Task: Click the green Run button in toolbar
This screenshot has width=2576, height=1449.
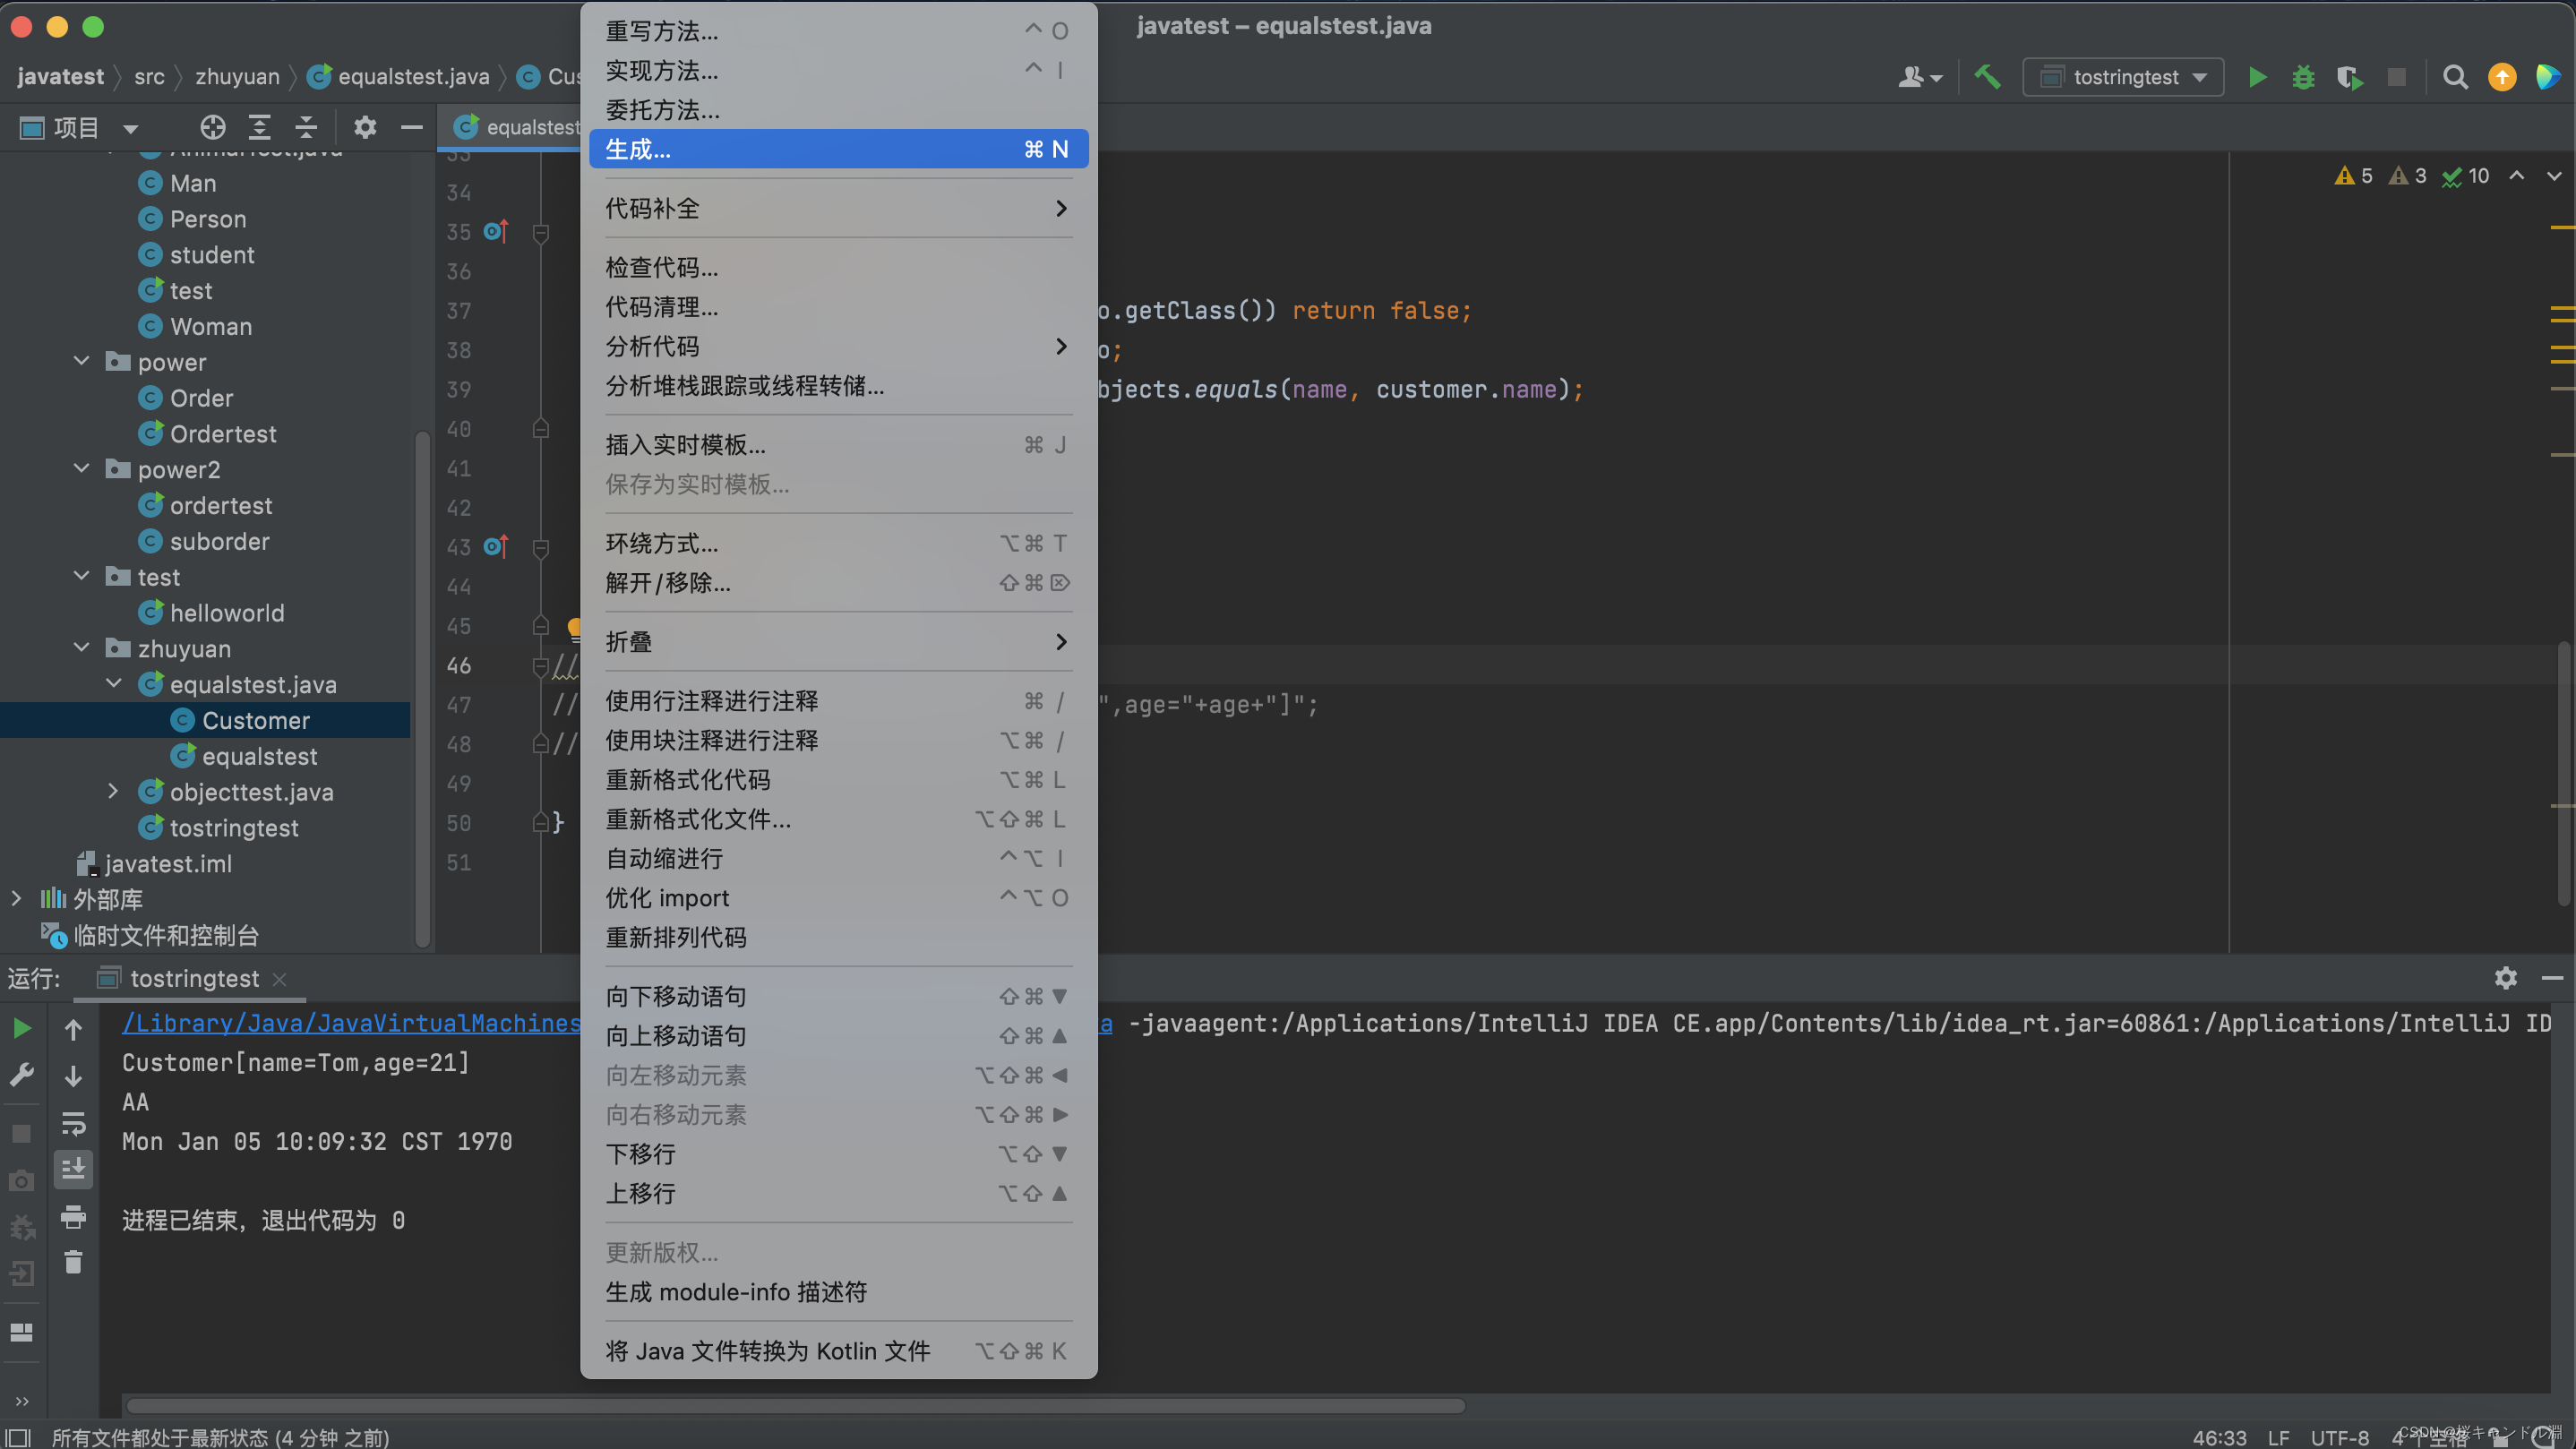Action: coord(2256,77)
